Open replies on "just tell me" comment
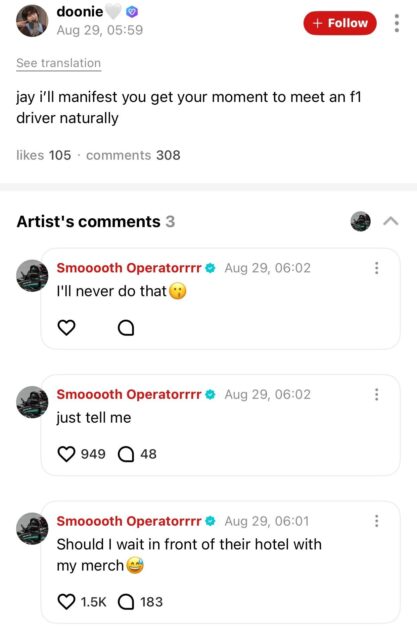 [x=126, y=454]
